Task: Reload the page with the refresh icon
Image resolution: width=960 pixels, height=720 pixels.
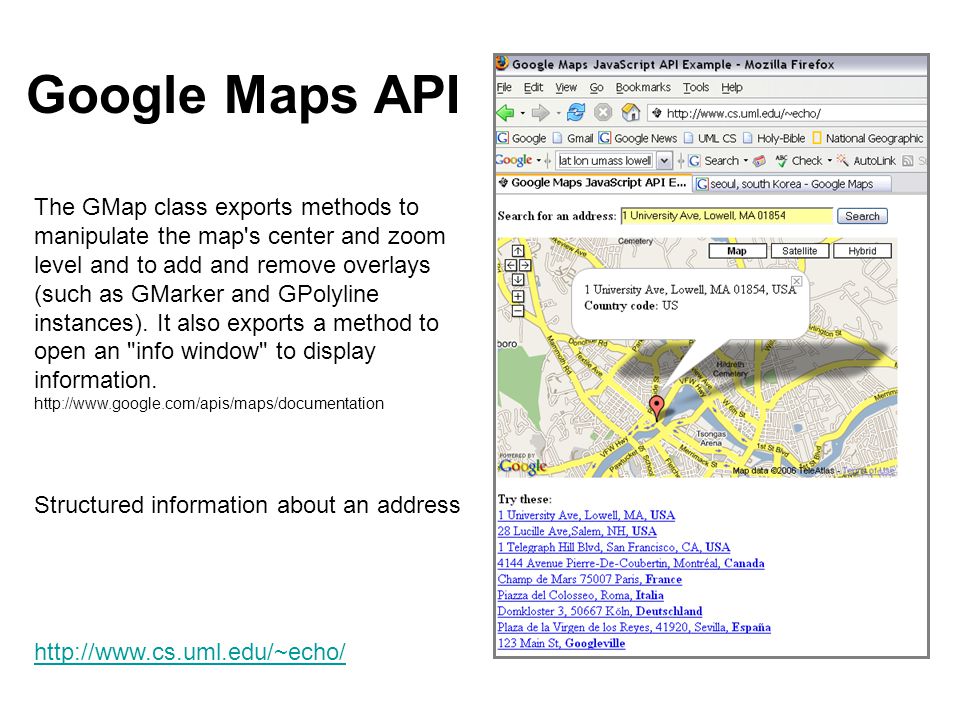Action: 576,113
